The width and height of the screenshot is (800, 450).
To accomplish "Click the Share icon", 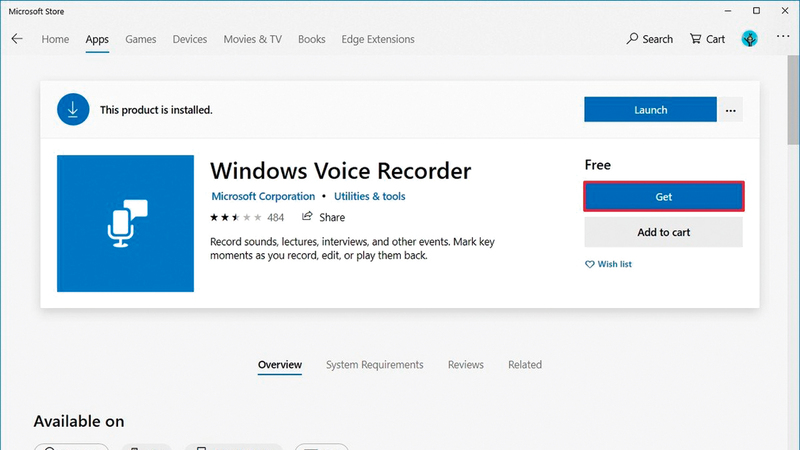I will tap(308, 217).
